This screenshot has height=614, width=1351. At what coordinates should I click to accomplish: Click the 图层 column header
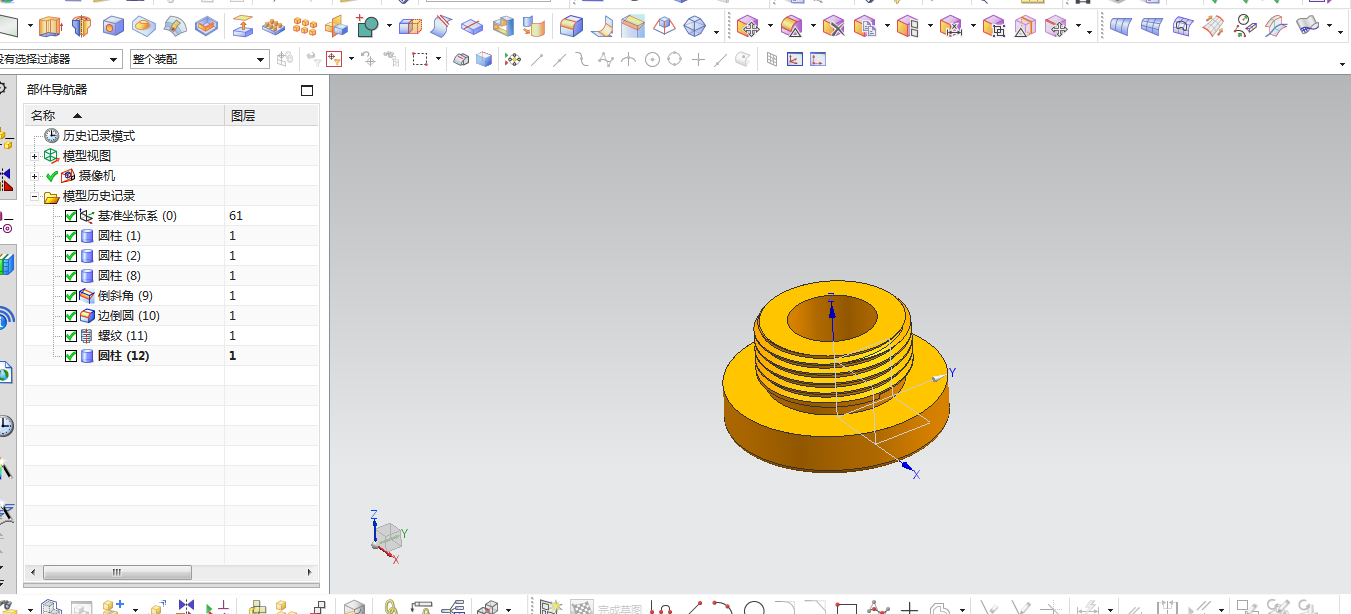272,116
